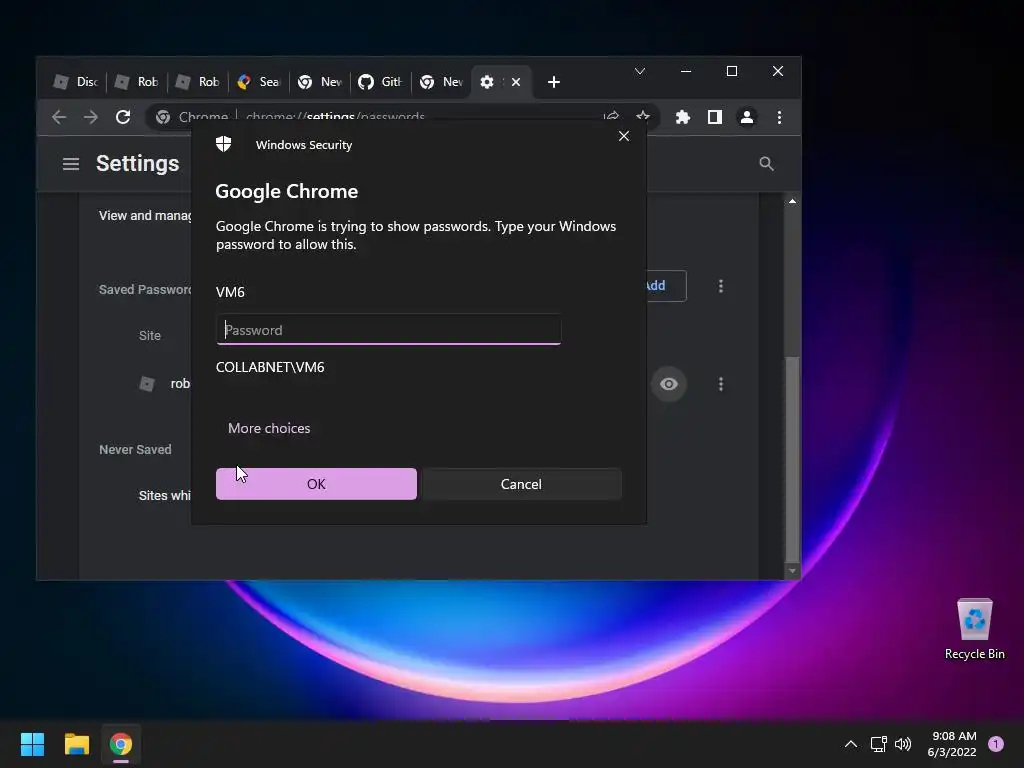Open Chrome three-dot main menu
The image size is (1024, 768).
click(779, 117)
